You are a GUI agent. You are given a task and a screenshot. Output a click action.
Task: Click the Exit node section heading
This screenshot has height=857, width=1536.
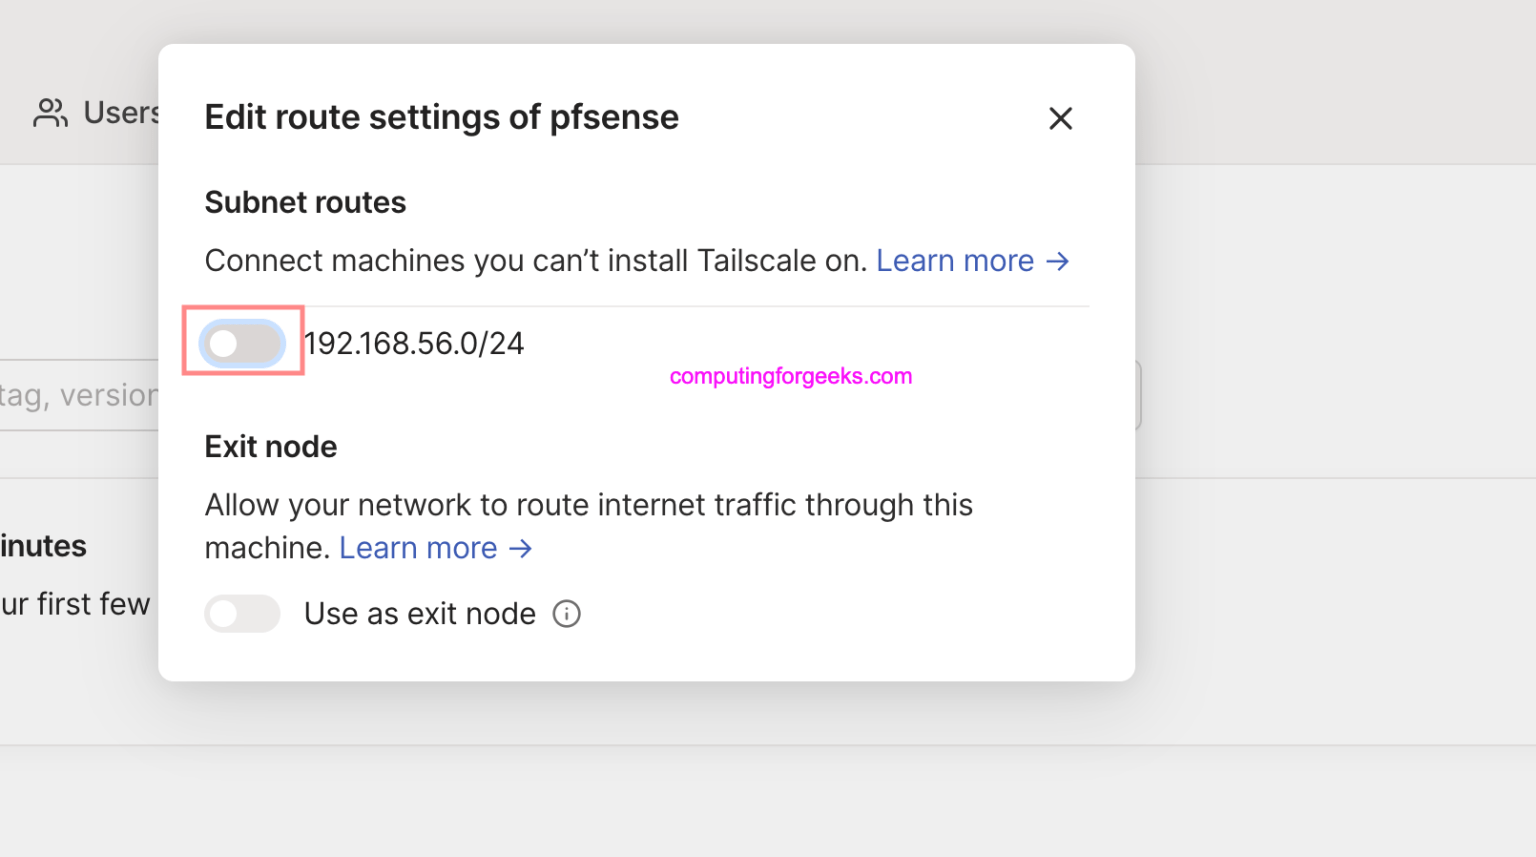coord(270,446)
